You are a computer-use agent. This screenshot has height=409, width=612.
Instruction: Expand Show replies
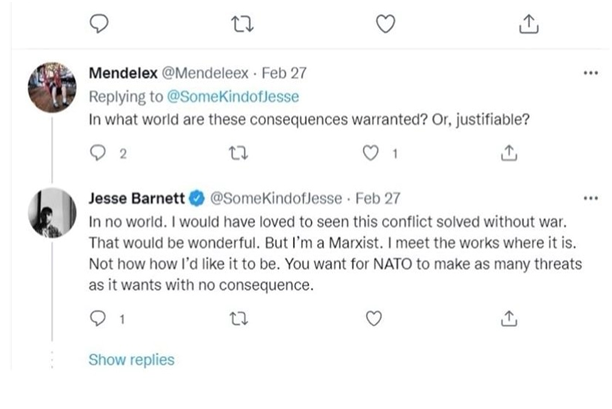click(131, 360)
